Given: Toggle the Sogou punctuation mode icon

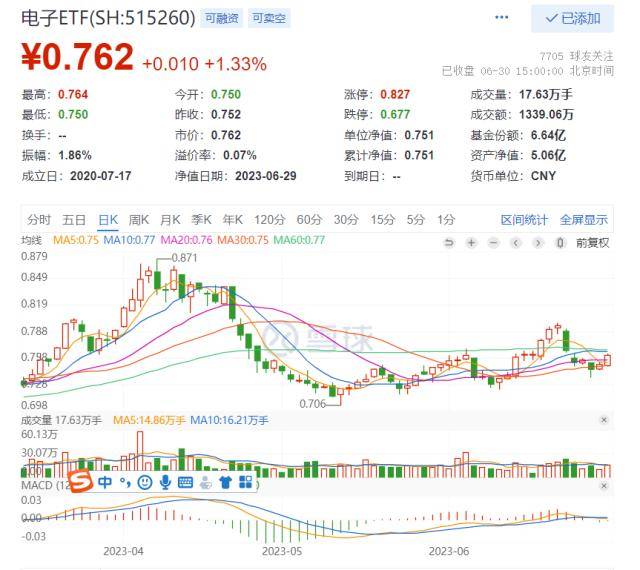Looking at the screenshot, I should [x=125, y=483].
